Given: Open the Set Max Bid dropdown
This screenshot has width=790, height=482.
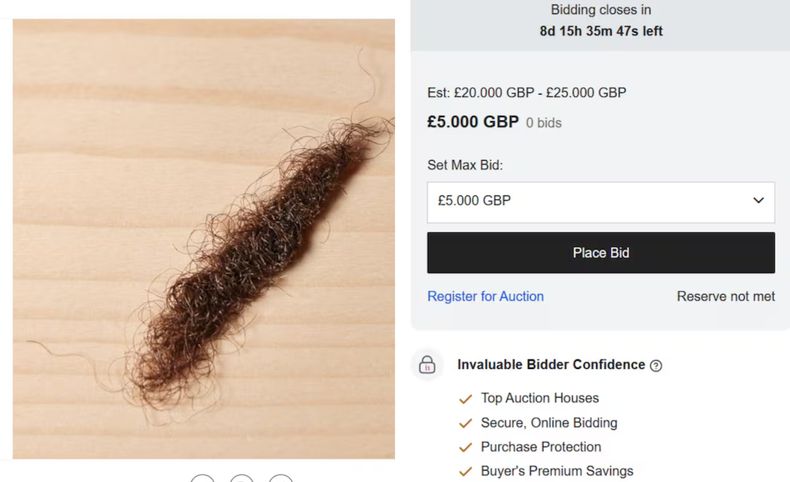Looking at the screenshot, I should tap(600, 201).
